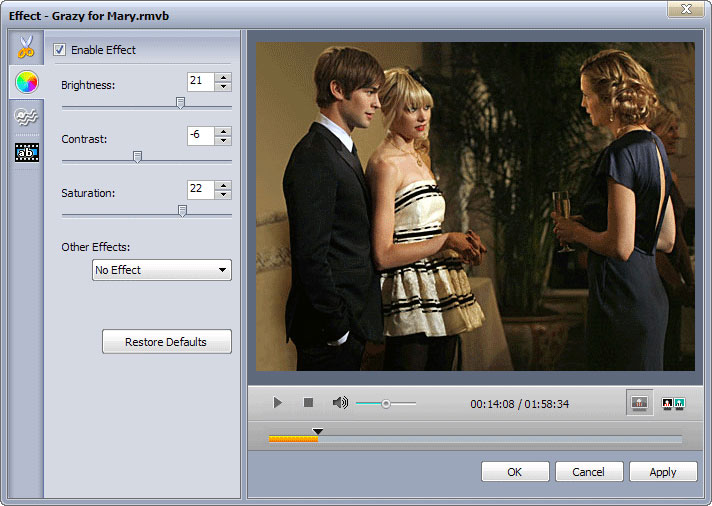This screenshot has width=712, height=506.
Task: Select the color wheel Effect tab
Action: 26,81
